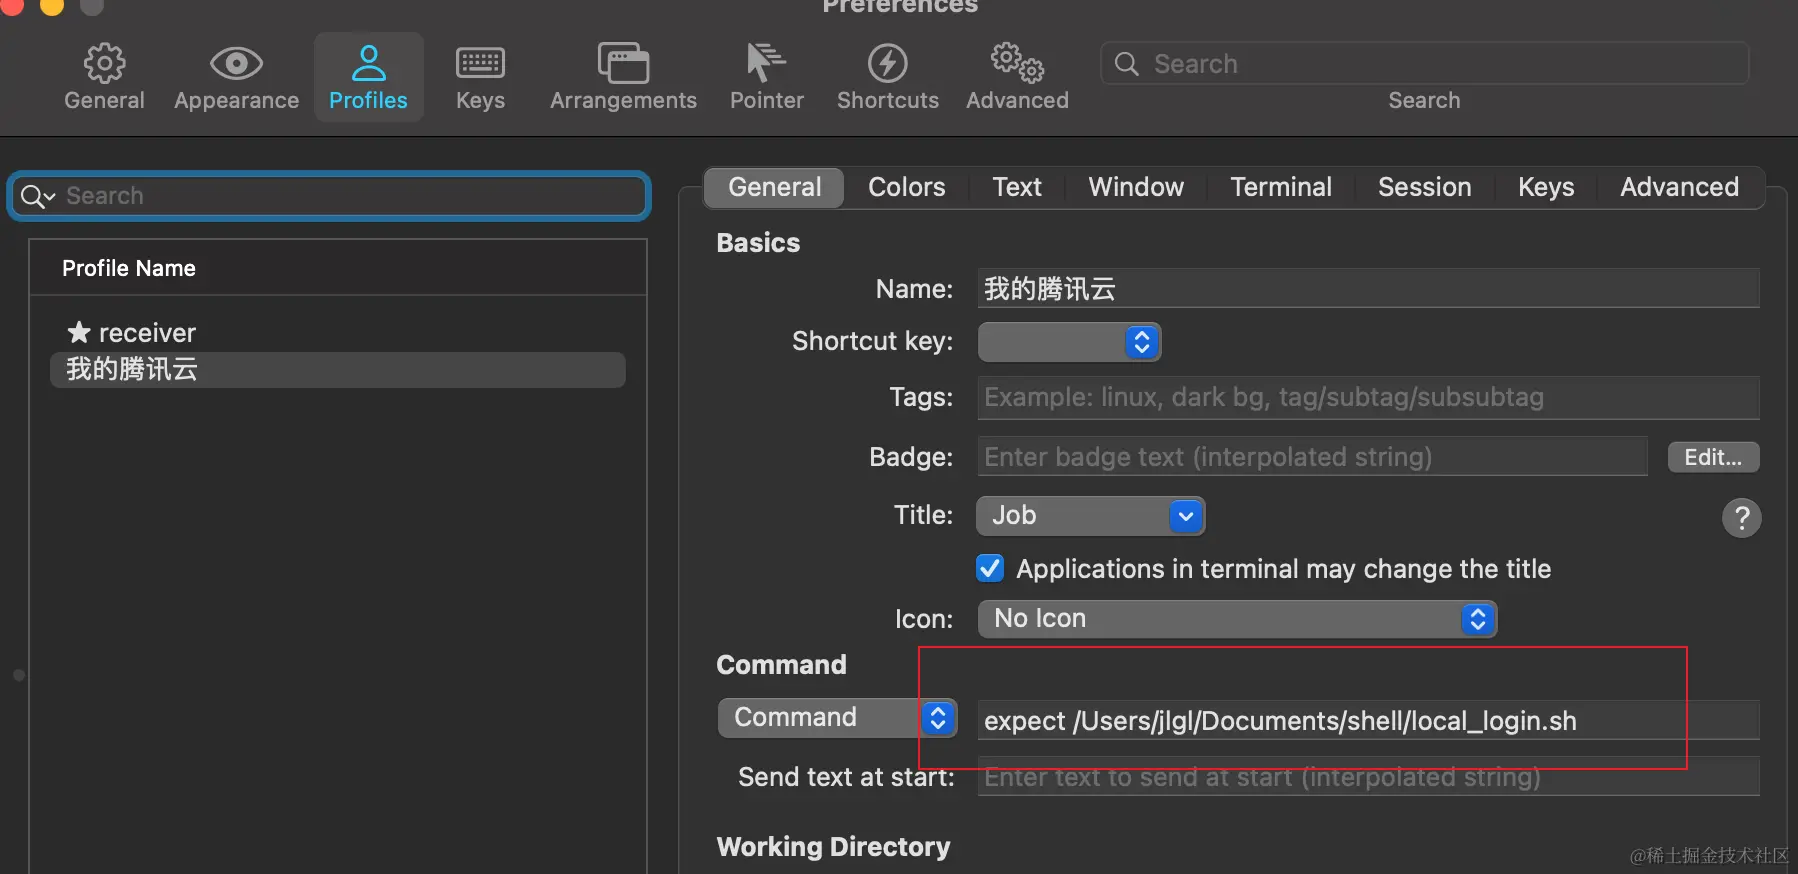Image resolution: width=1798 pixels, height=874 pixels.
Task: Select the Profiles person icon
Action: pos(368,63)
